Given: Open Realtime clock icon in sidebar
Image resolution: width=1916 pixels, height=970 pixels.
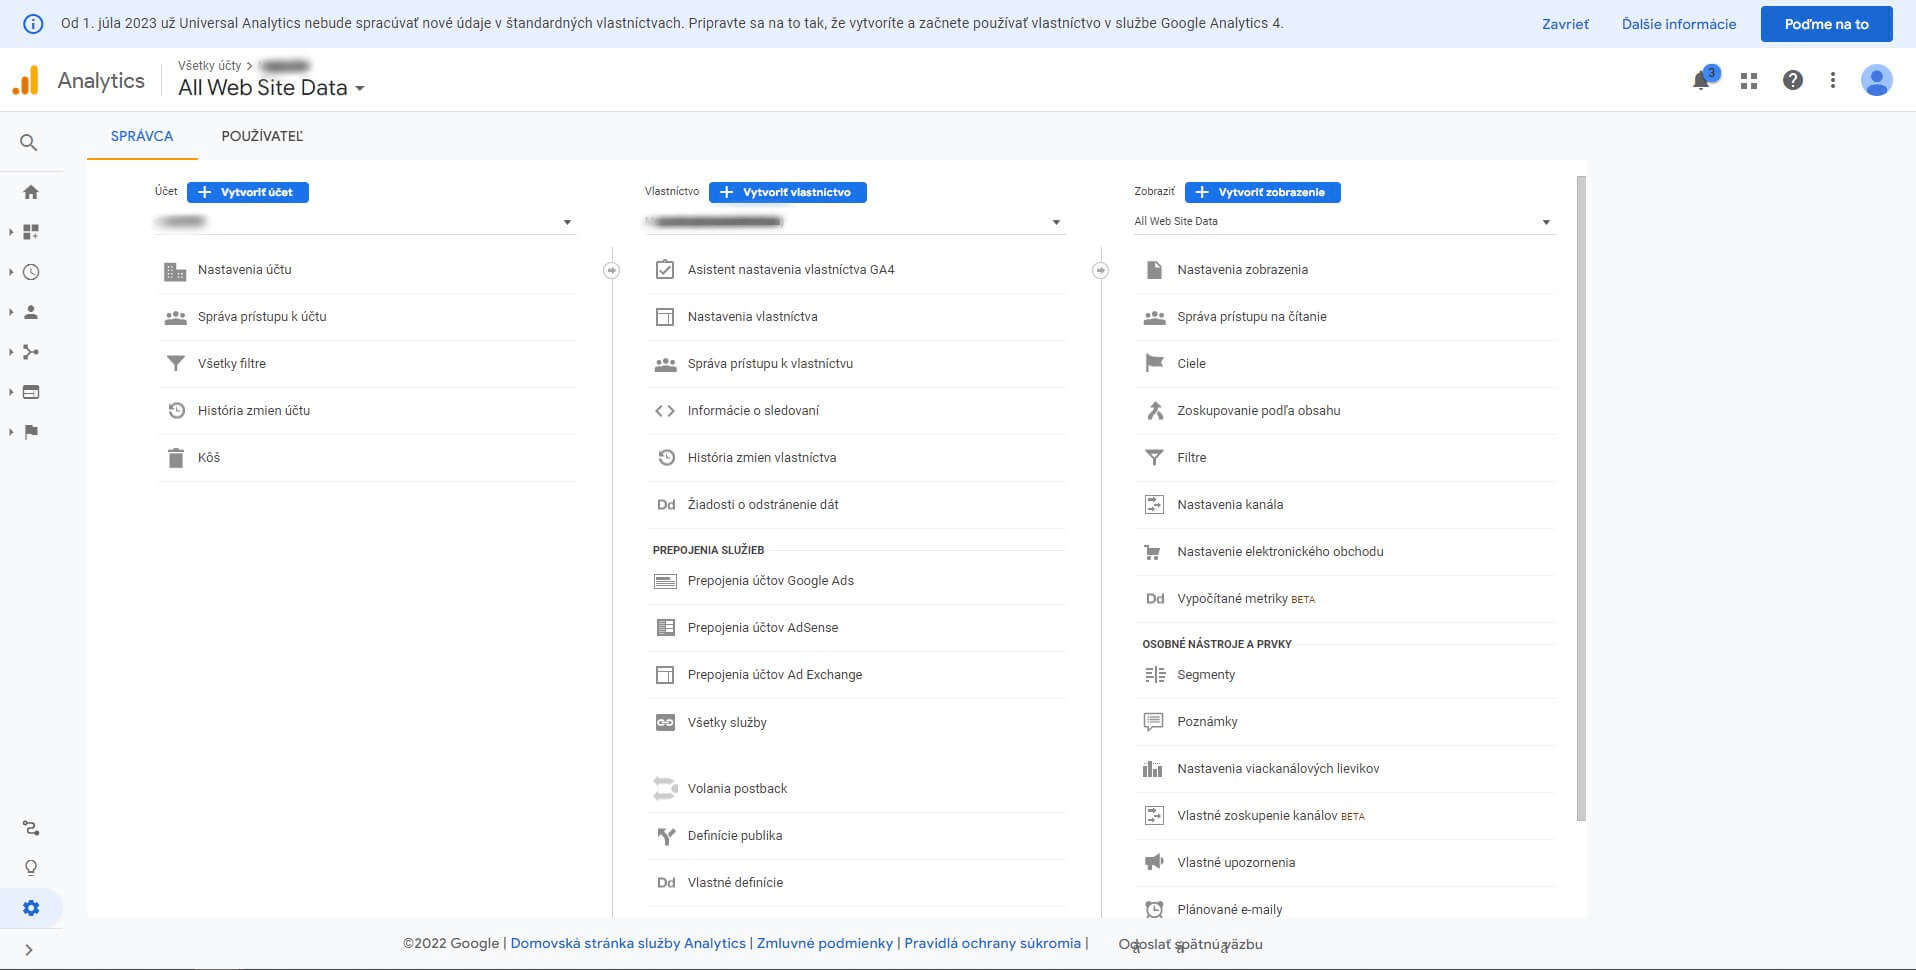Looking at the screenshot, I should tap(31, 272).
